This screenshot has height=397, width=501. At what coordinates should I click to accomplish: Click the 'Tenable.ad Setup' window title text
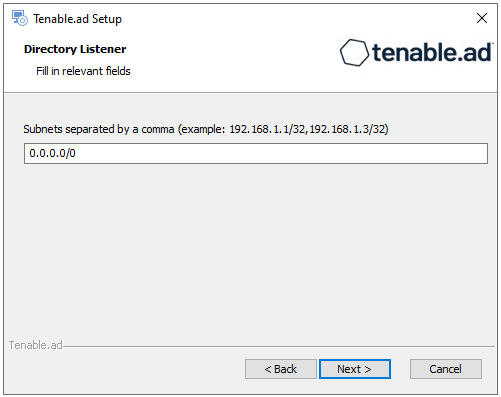click(x=77, y=19)
